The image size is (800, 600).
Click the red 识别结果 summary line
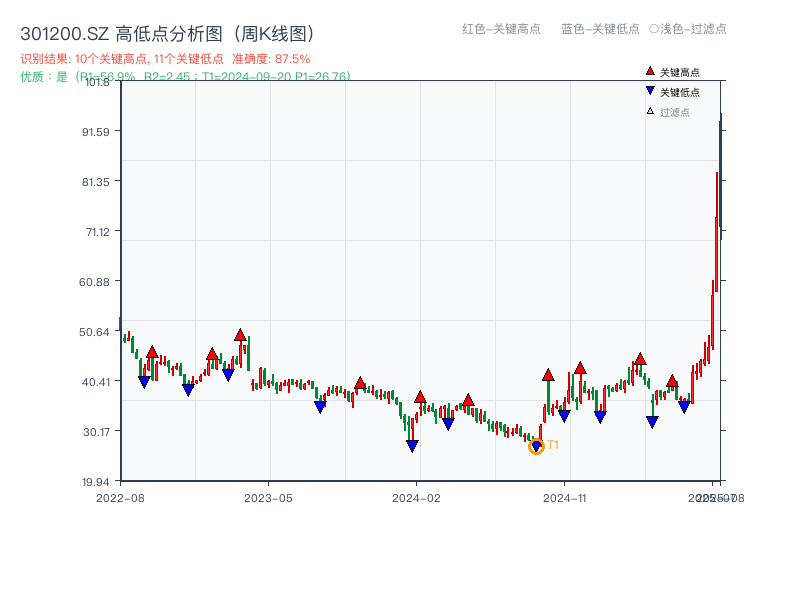click(165, 59)
